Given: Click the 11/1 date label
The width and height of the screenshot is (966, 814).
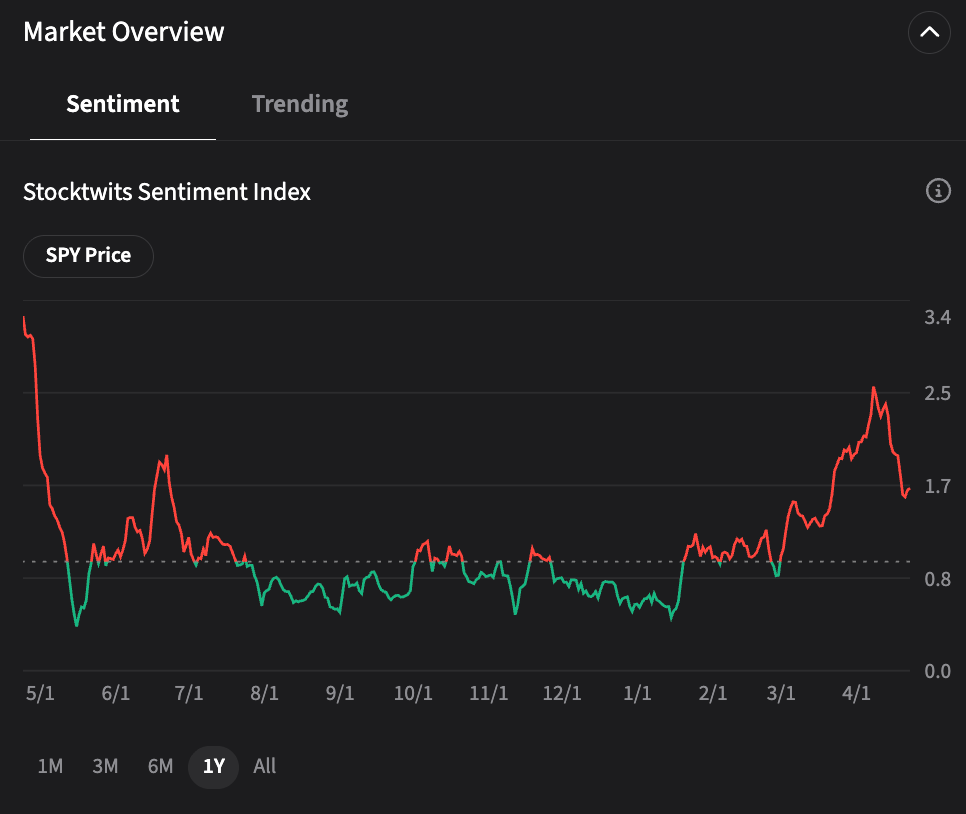Looking at the screenshot, I should point(489,693).
